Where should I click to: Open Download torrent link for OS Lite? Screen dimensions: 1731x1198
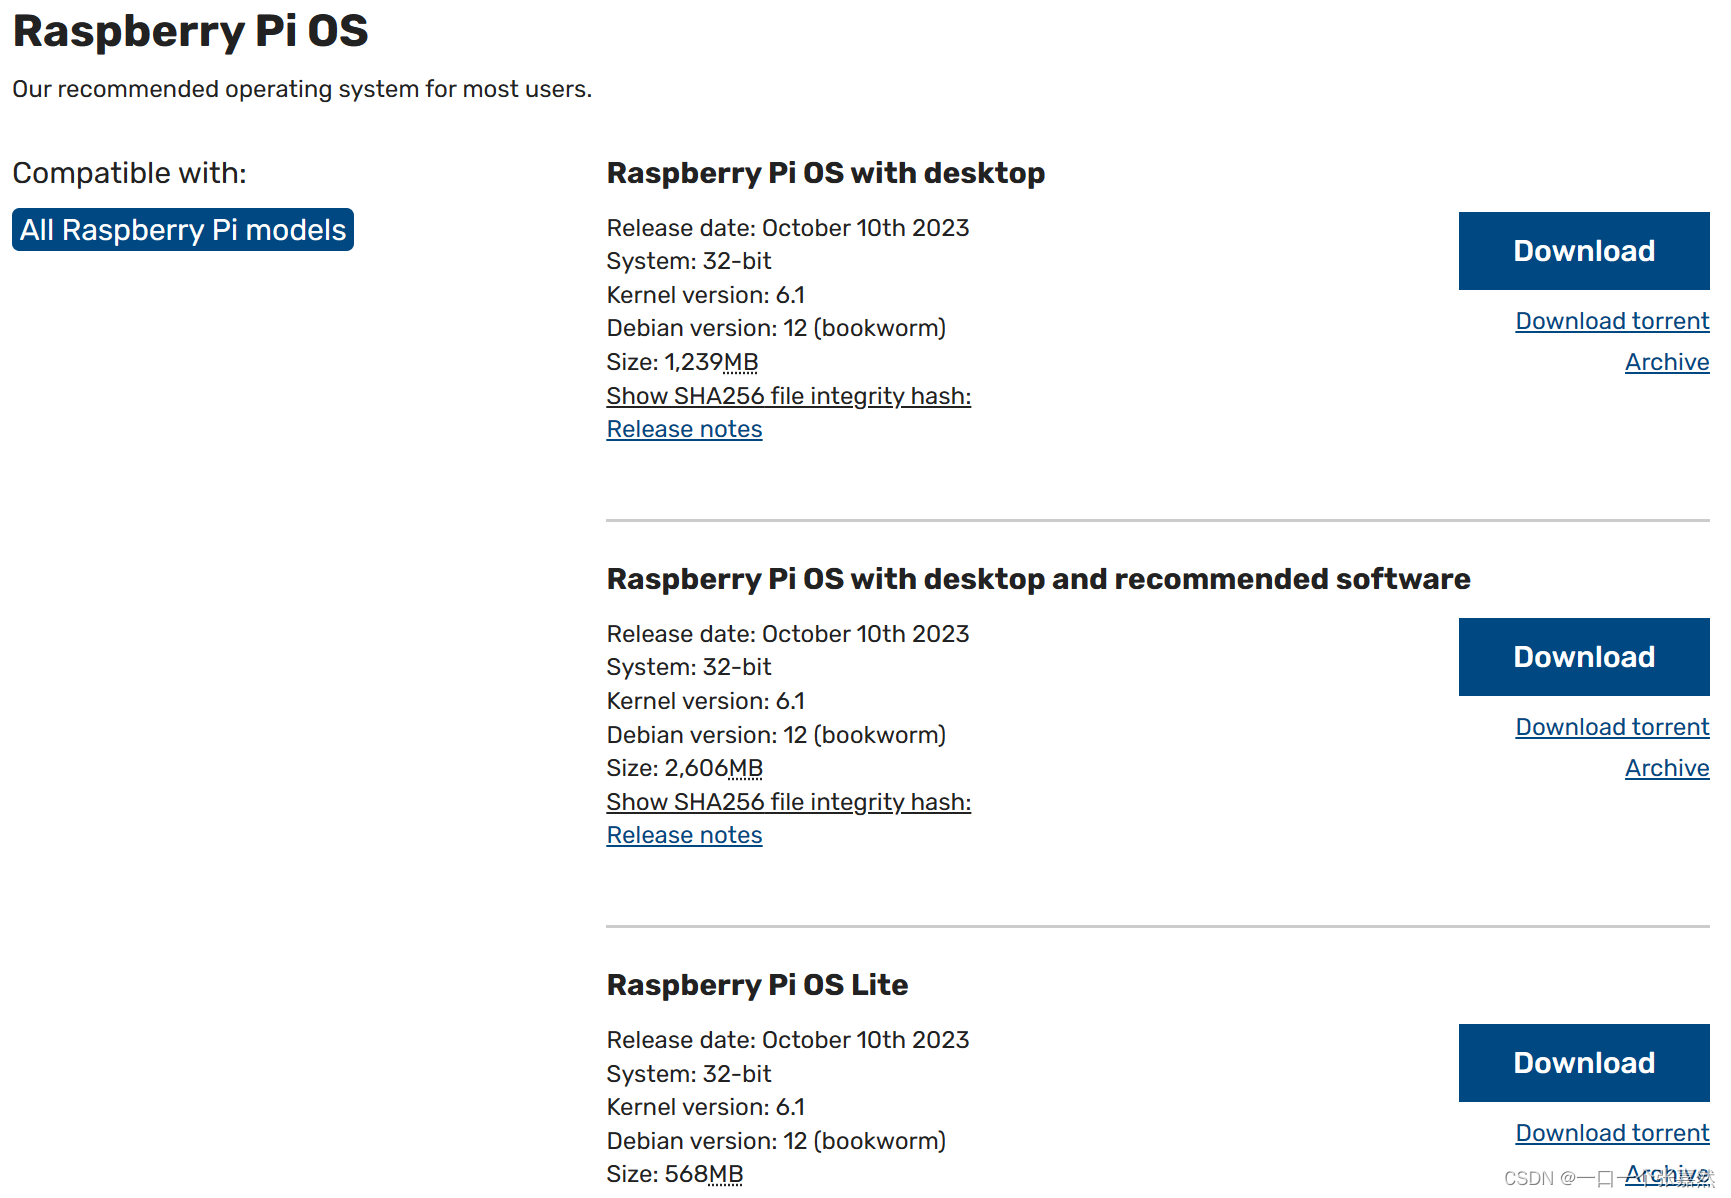click(x=1612, y=1133)
